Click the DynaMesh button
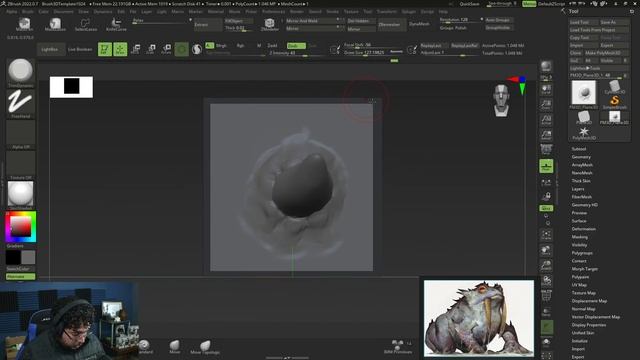Image resolution: width=640 pixels, height=360 pixels. 419,24
